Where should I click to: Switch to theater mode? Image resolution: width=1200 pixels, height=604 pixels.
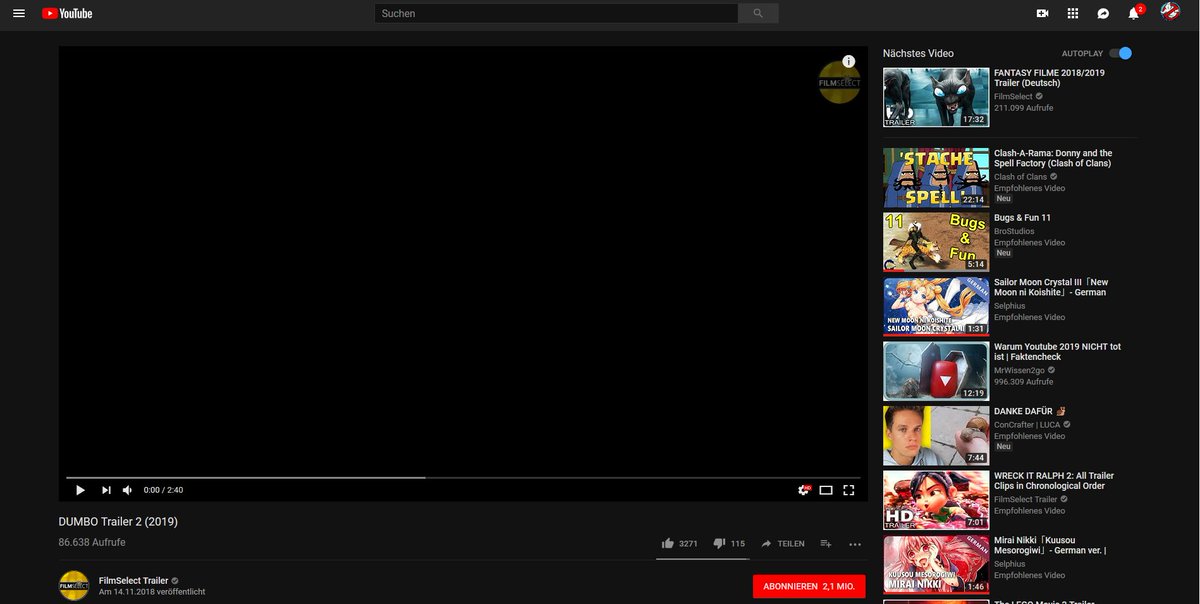click(826, 490)
